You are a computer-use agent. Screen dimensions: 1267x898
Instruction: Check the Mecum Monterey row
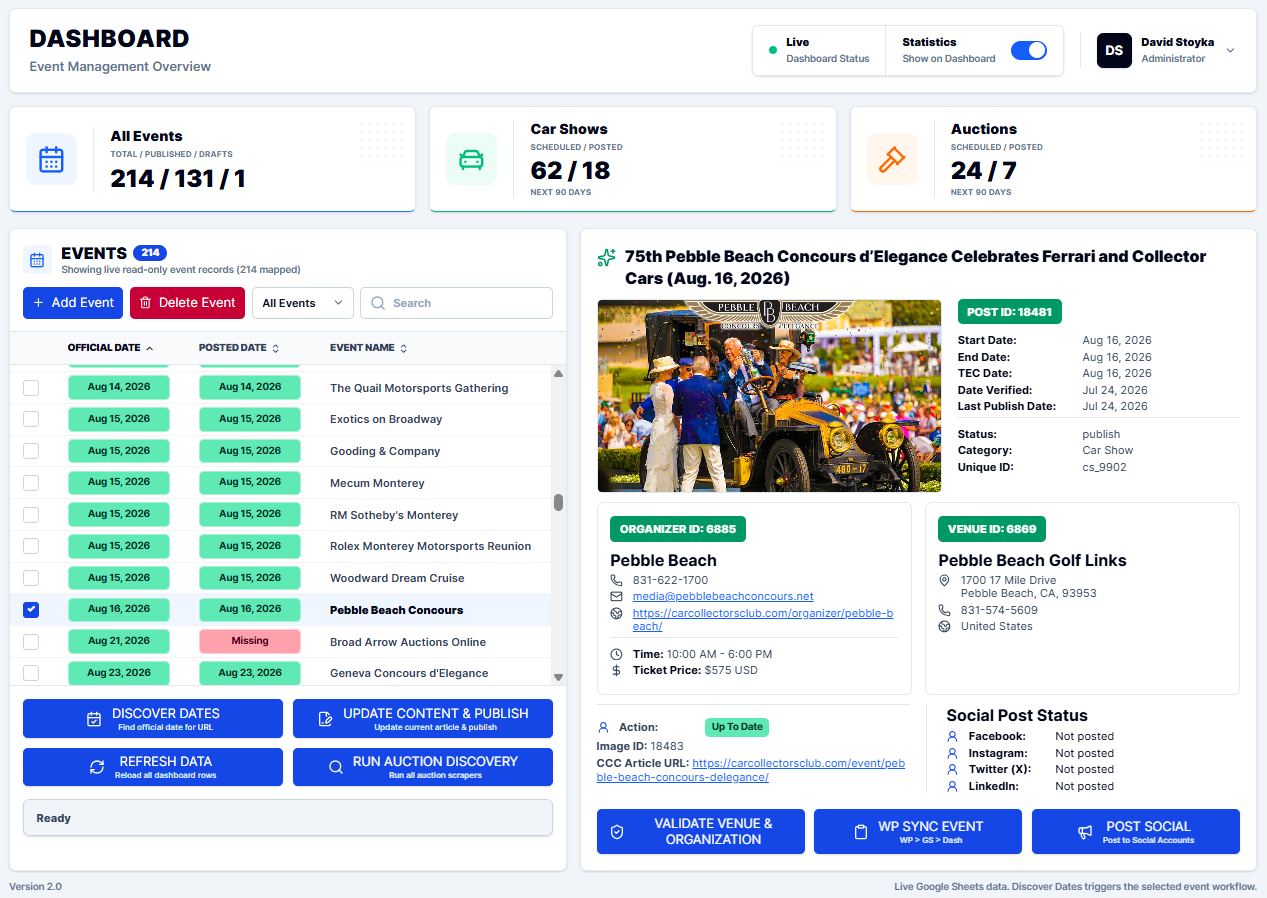click(31, 482)
